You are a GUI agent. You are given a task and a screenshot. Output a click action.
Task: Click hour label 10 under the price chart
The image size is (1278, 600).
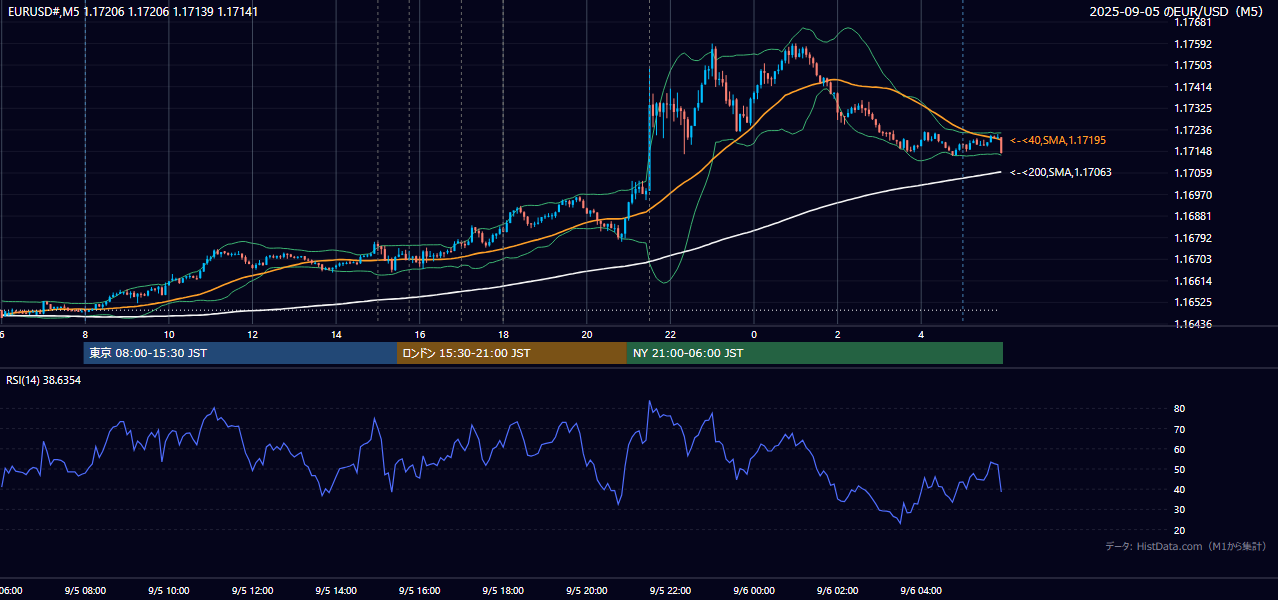pos(169,334)
